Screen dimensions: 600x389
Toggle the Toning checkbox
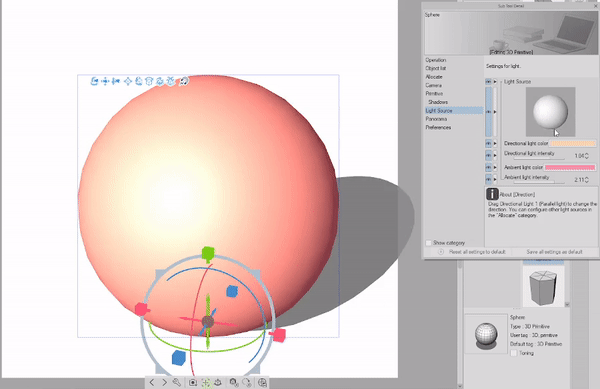pyautogui.click(x=514, y=353)
